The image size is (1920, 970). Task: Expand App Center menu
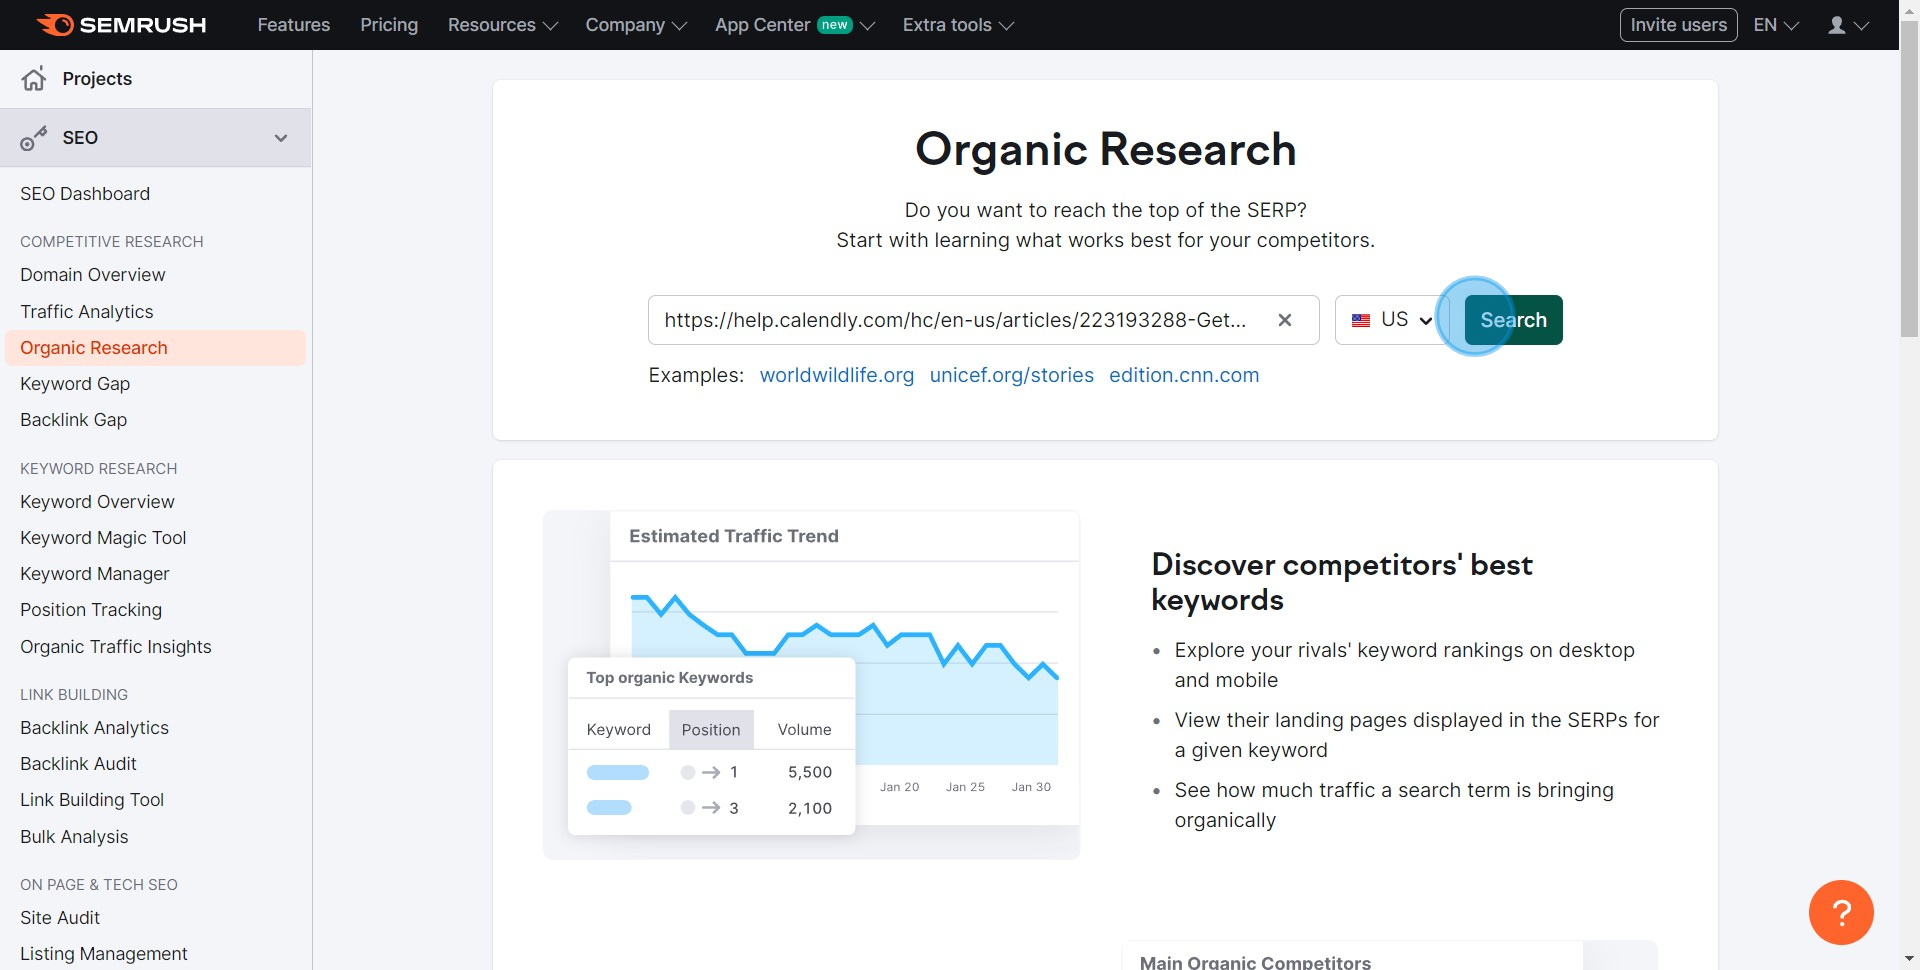coord(794,25)
